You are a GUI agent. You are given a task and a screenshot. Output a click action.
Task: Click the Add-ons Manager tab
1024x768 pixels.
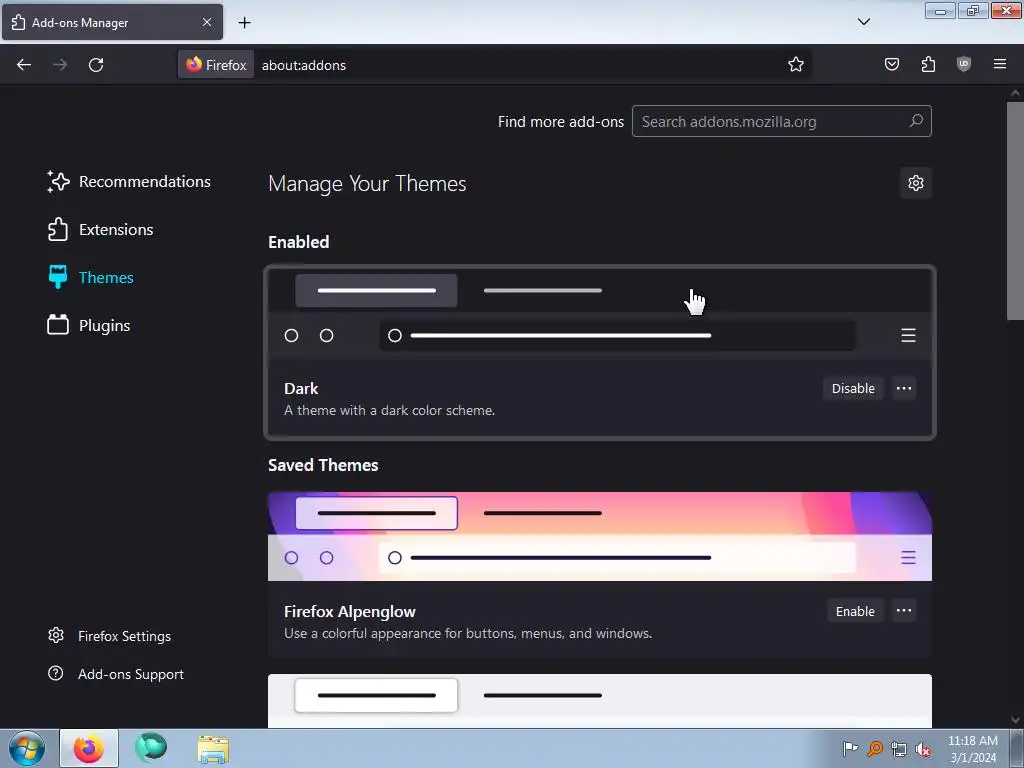(112, 22)
